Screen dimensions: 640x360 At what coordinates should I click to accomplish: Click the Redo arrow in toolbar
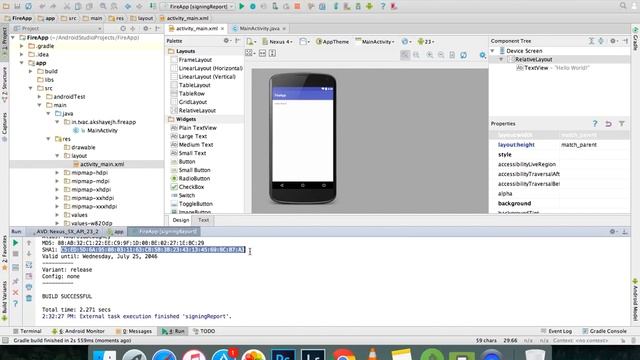pyautogui.click(x=53, y=7)
